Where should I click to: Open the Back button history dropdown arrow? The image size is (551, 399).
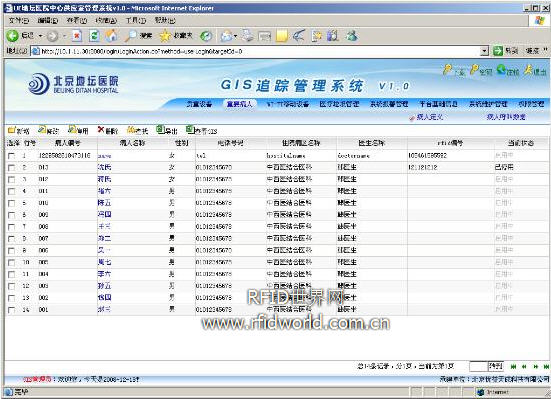click(40, 36)
